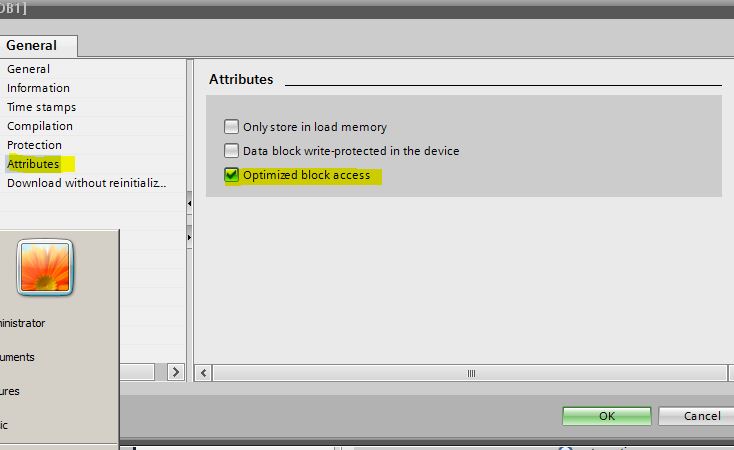734x450 pixels.
Task: Enable Only store in load memory
Action: pos(232,127)
